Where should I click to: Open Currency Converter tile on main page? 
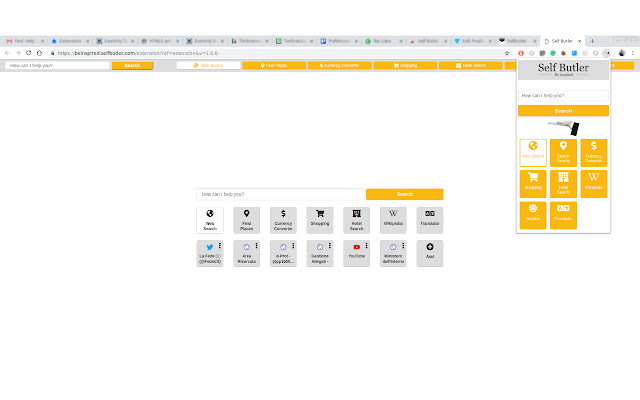[283, 220]
